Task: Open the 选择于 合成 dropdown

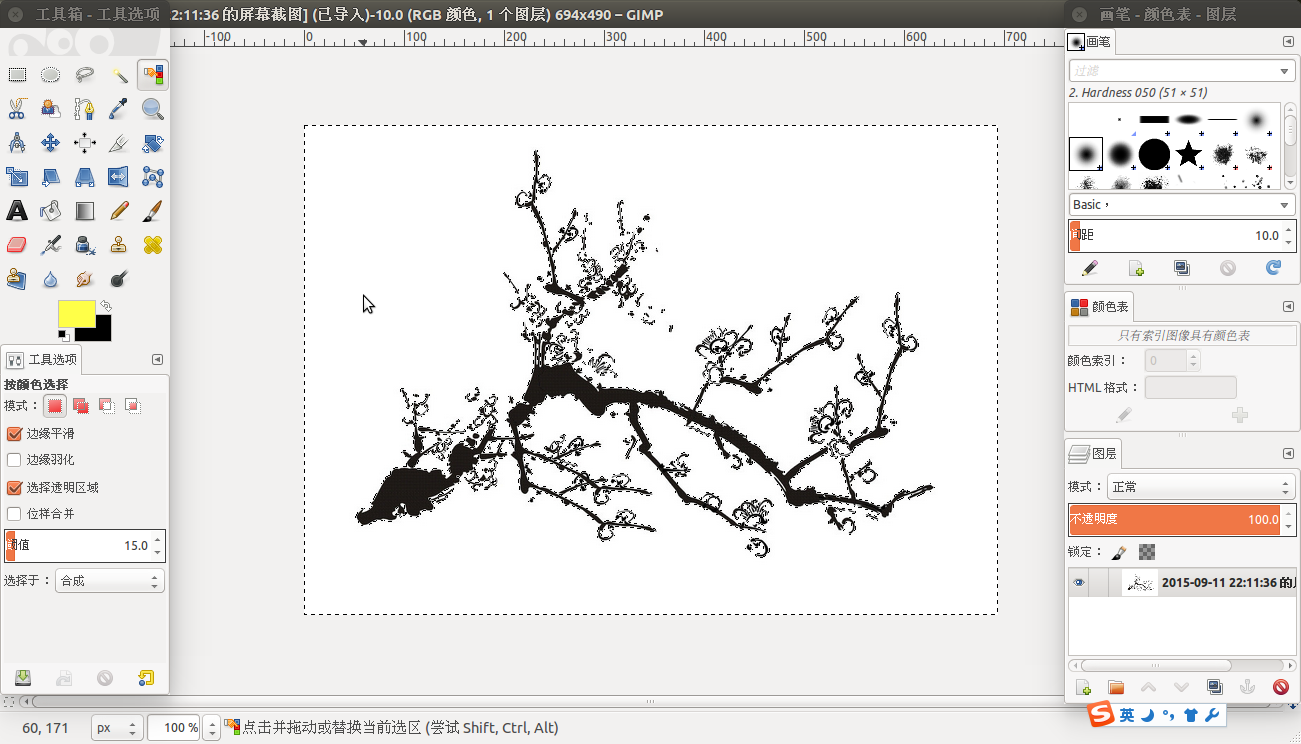Action: (110, 580)
